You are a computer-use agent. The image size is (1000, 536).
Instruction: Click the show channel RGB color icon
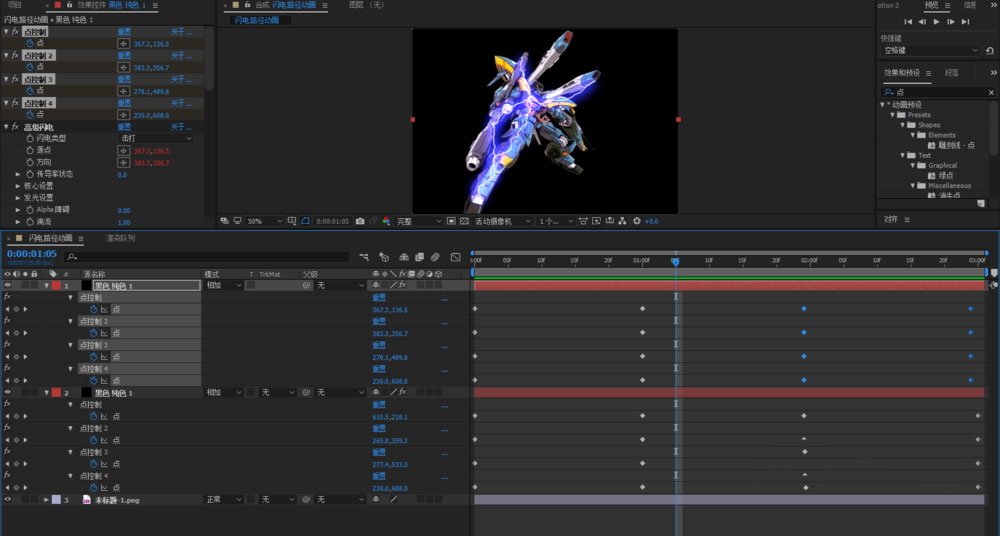(x=386, y=221)
